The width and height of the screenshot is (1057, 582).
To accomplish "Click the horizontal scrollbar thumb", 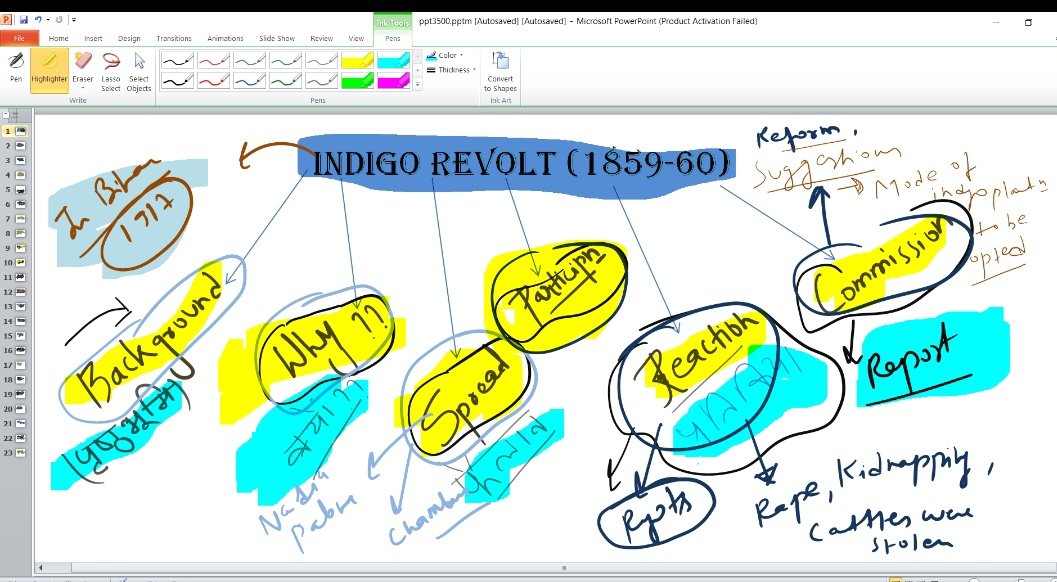I will pos(564,568).
